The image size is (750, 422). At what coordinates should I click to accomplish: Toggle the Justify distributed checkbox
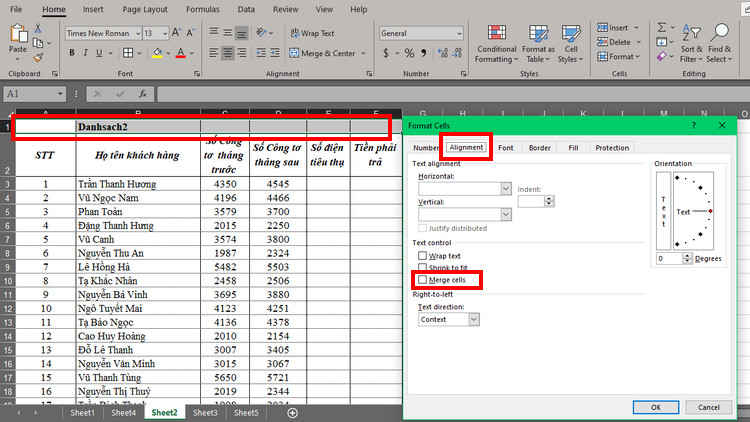point(422,228)
